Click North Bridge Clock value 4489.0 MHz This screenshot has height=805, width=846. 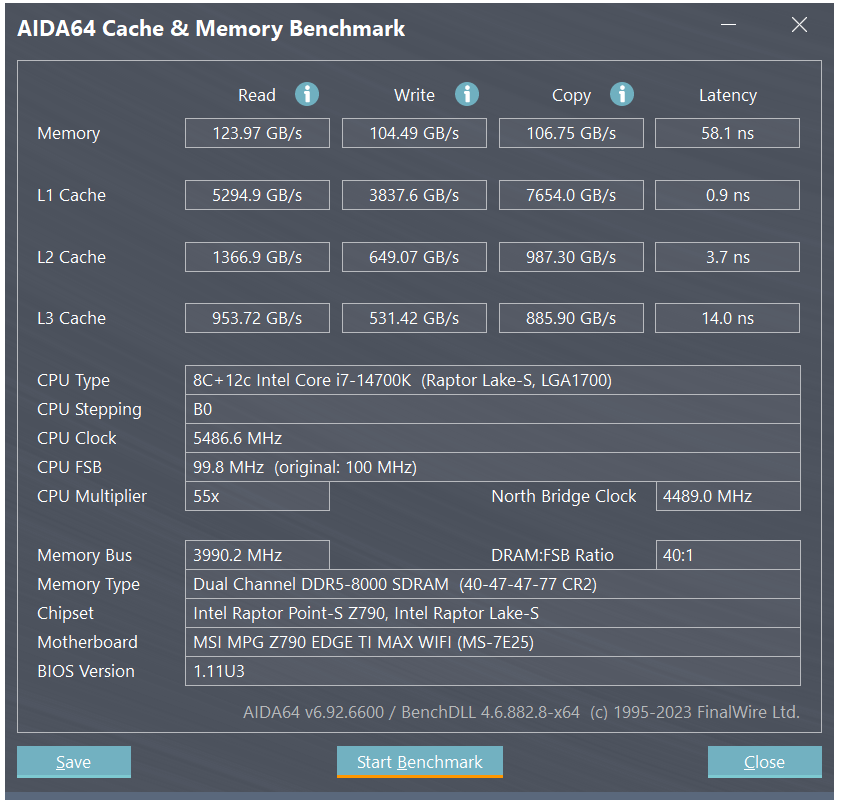728,496
